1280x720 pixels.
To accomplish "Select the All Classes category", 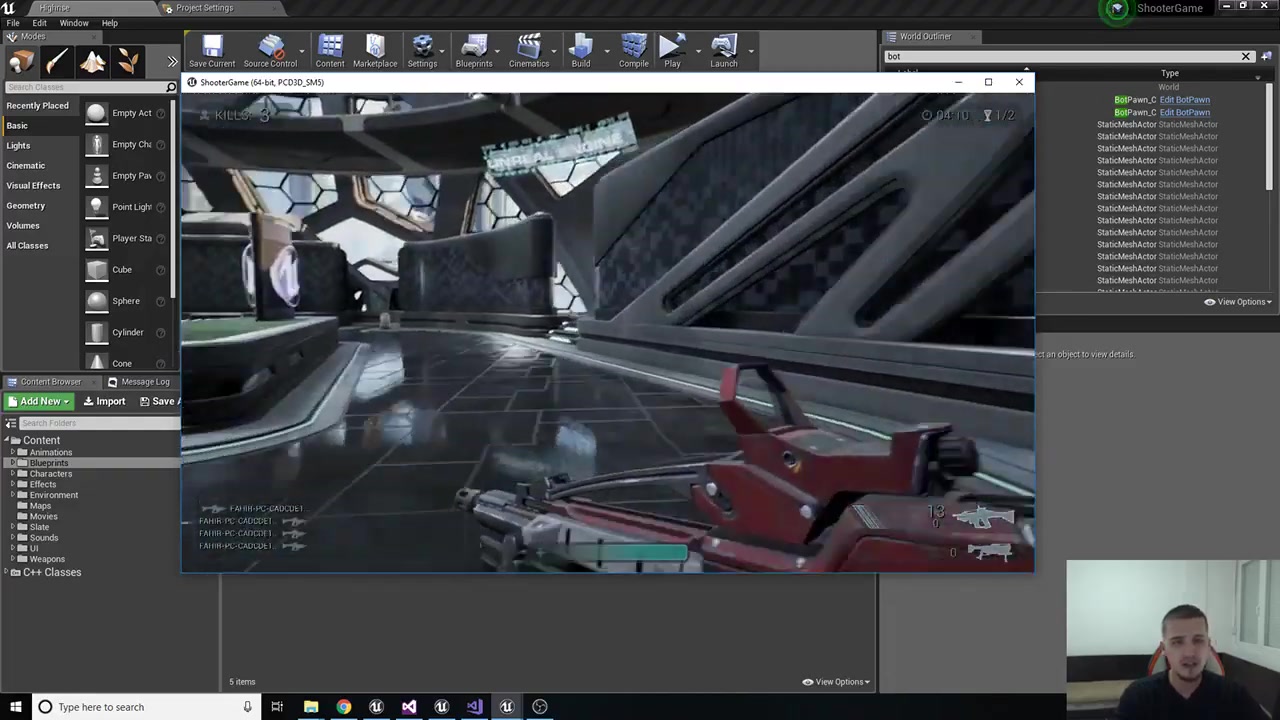I will click(x=27, y=246).
